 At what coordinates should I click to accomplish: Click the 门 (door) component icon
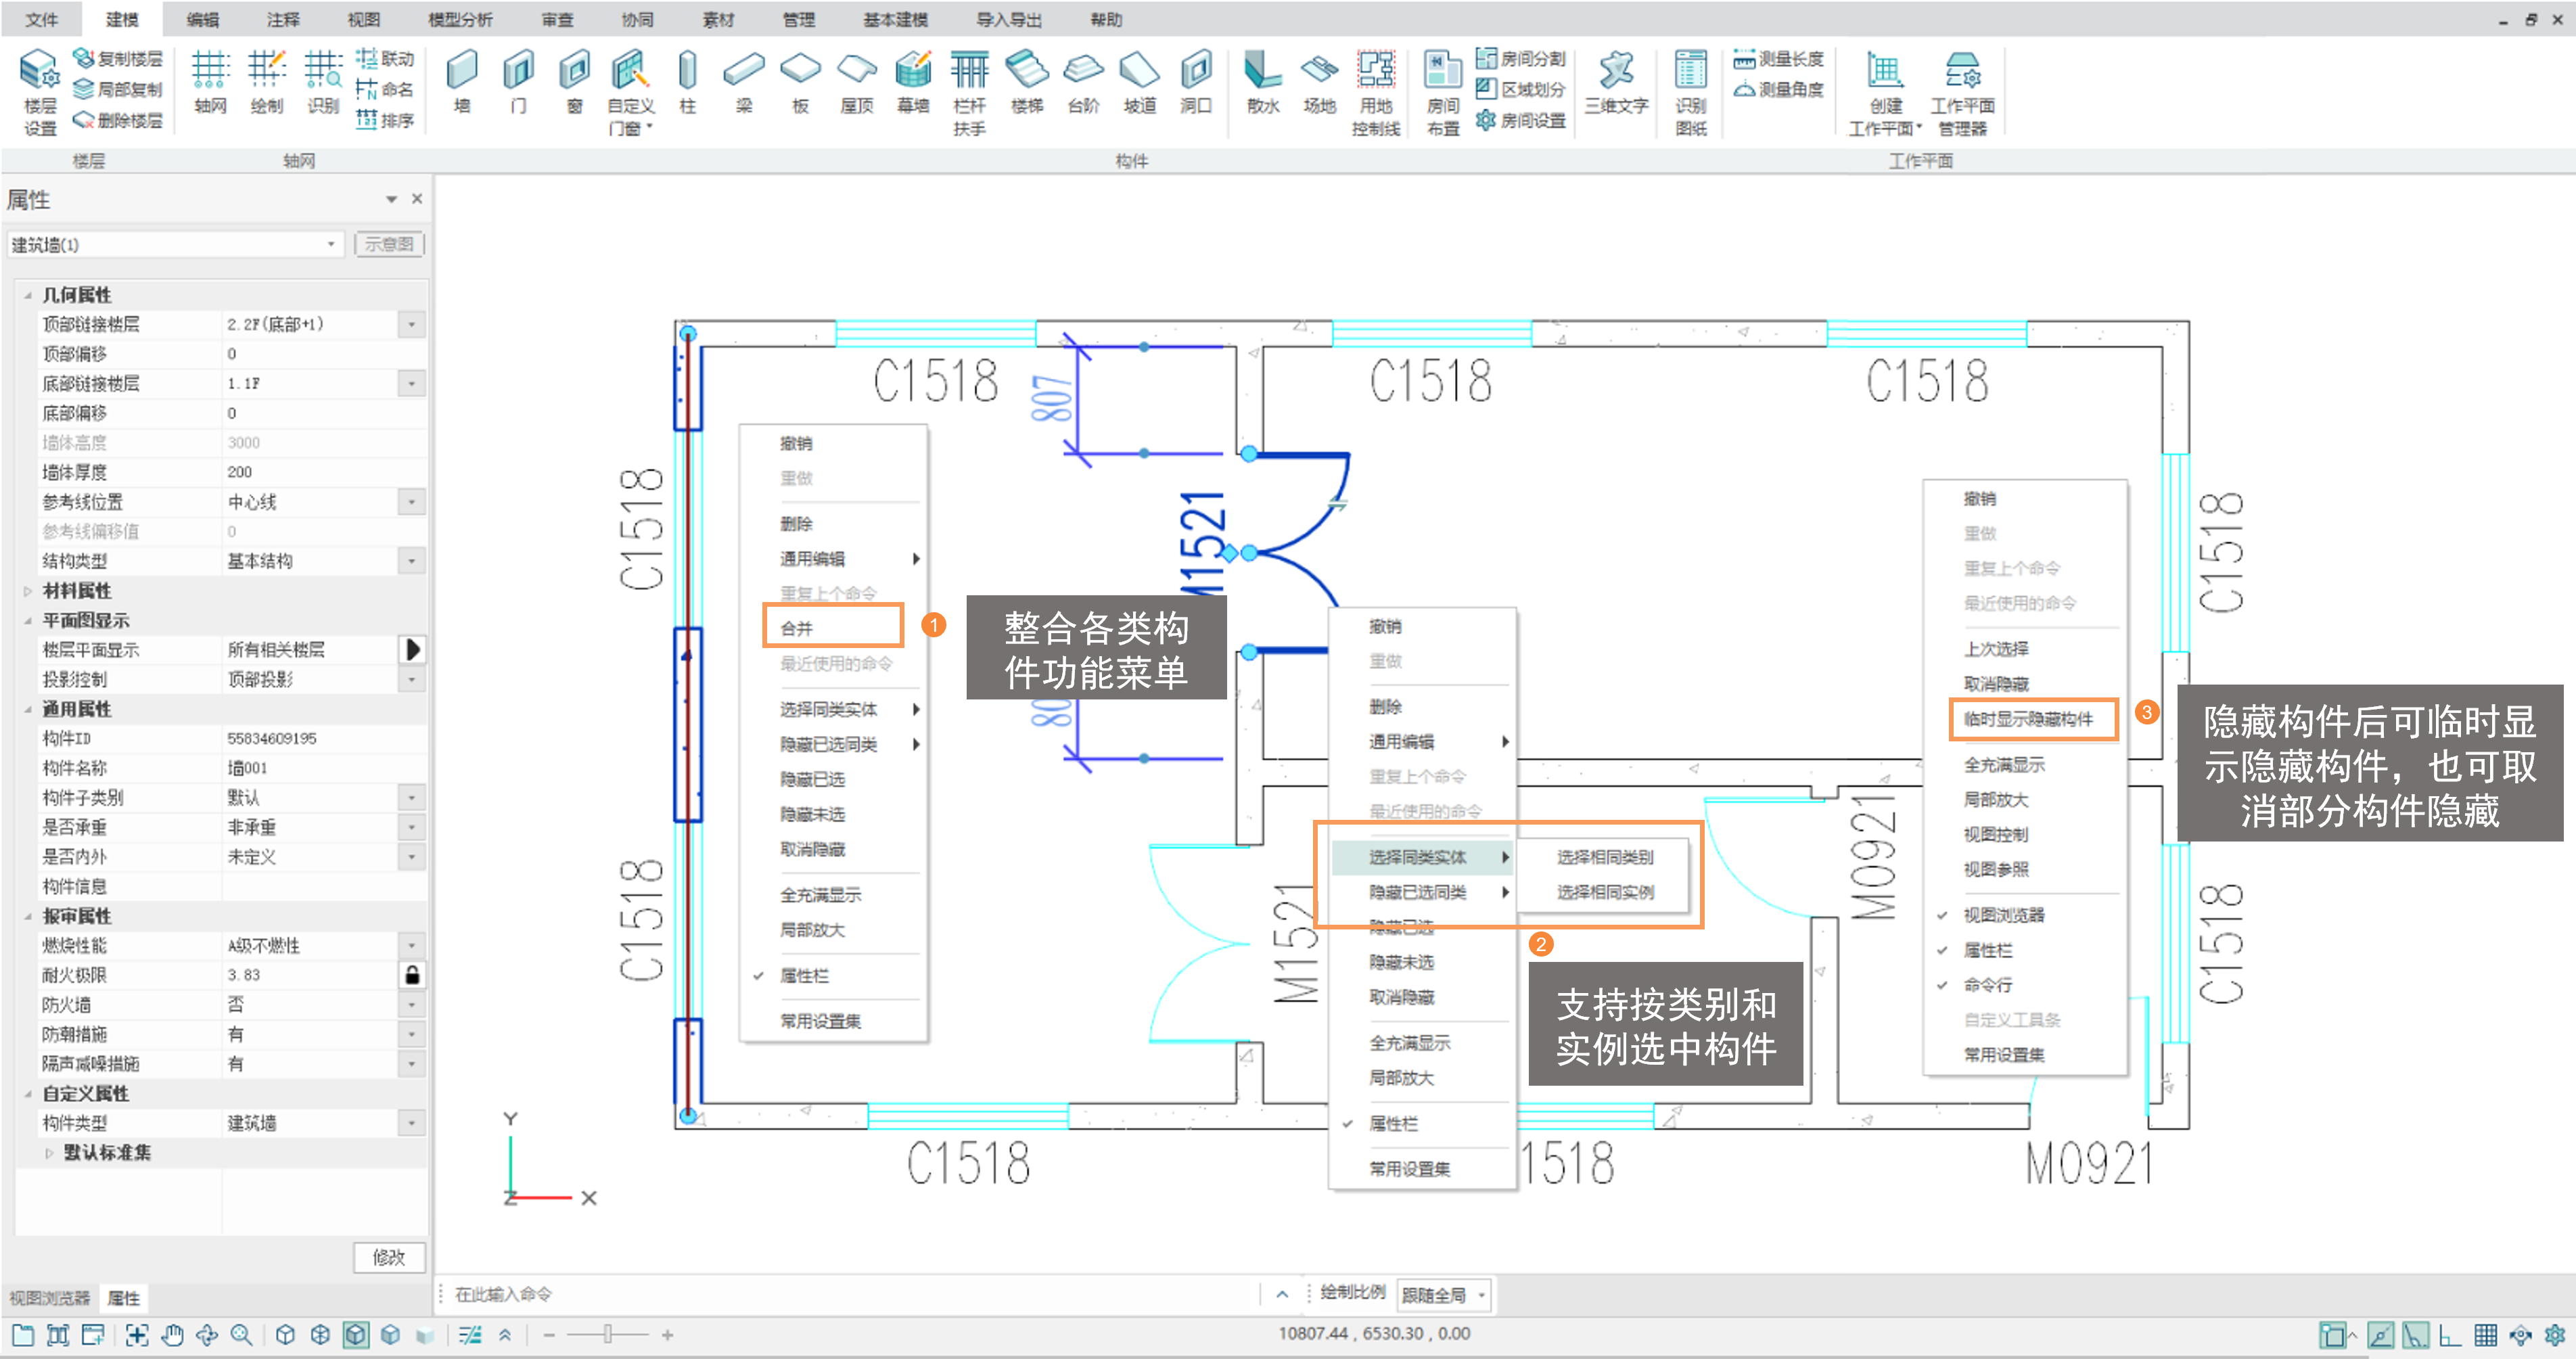coord(517,80)
